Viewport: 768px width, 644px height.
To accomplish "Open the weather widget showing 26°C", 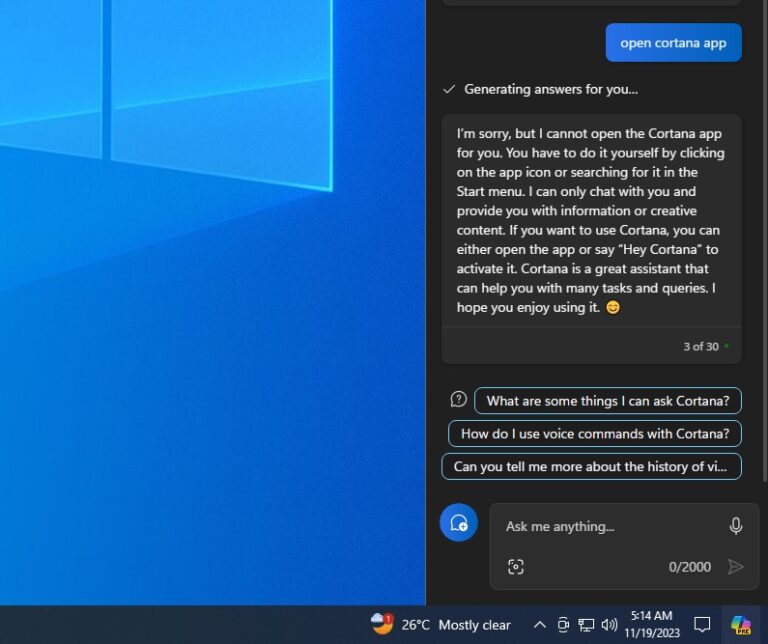I will point(440,625).
